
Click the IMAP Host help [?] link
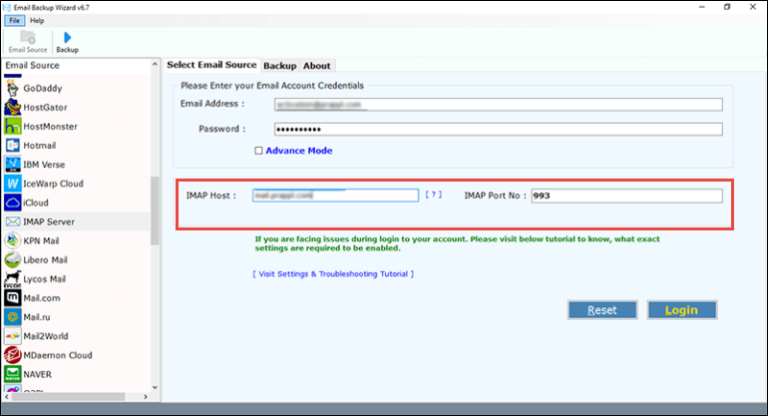[x=433, y=195]
